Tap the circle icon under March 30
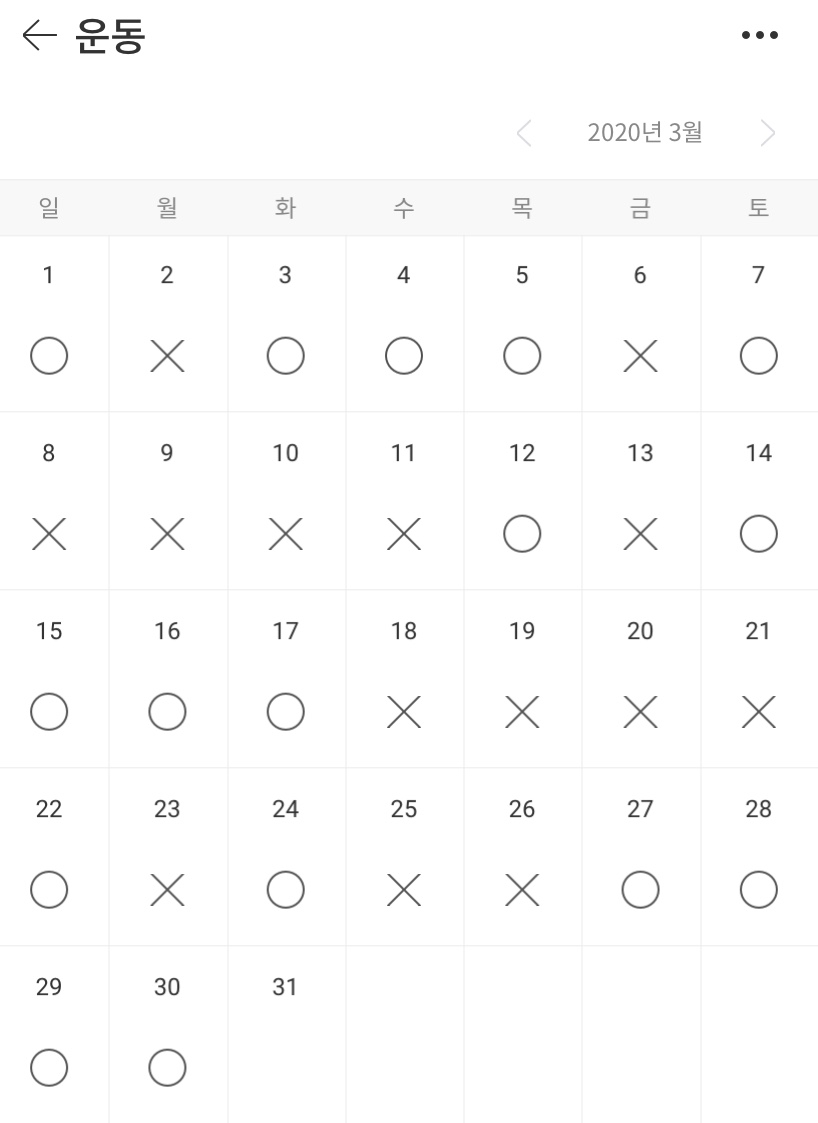This screenshot has width=818, height=1123. coord(167,1068)
